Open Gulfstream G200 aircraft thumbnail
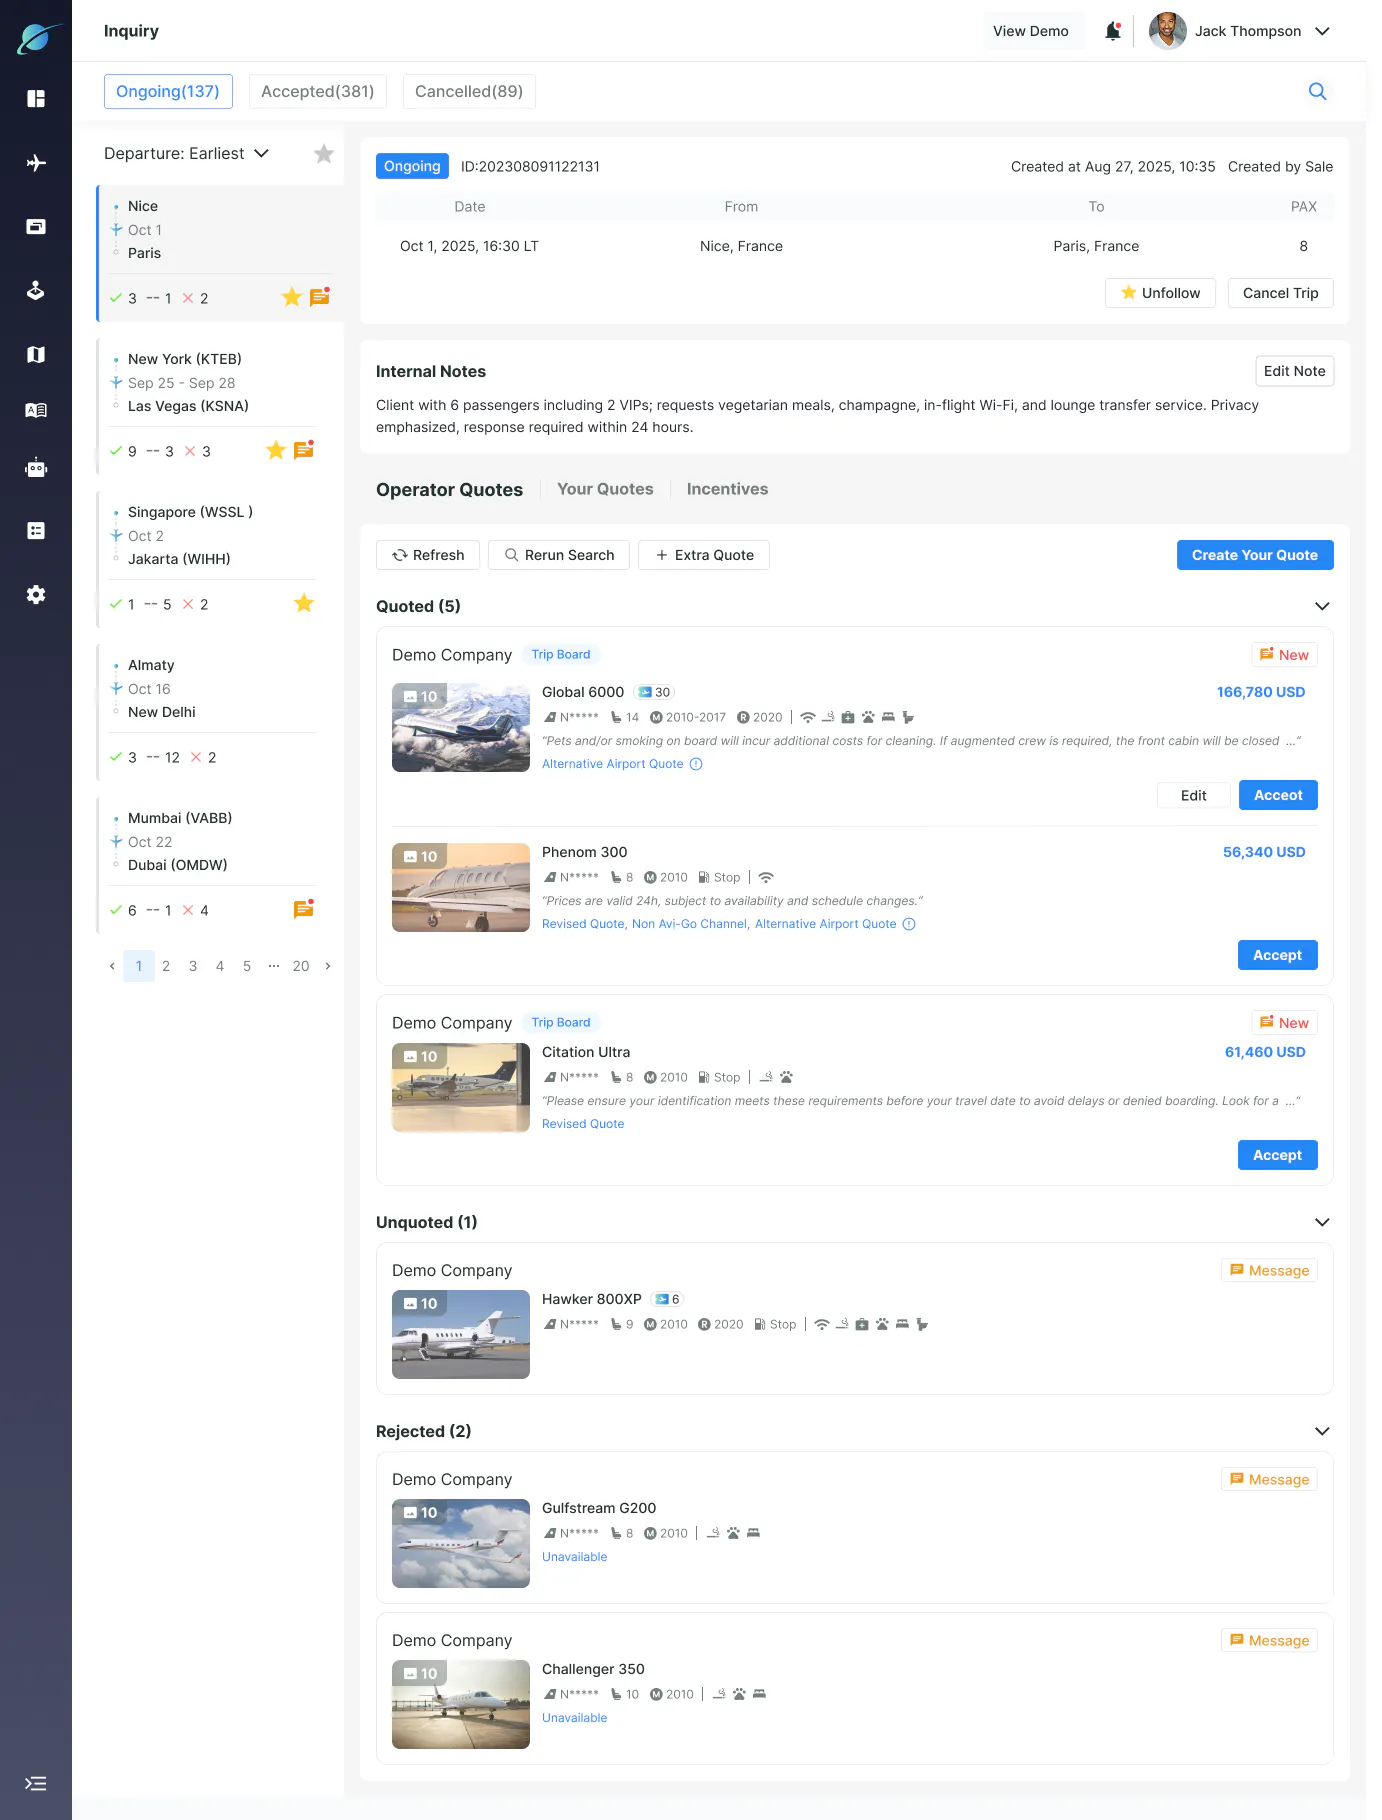Image resolution: width=1382 pixels, height=1820 pixels. [461, 1544]
